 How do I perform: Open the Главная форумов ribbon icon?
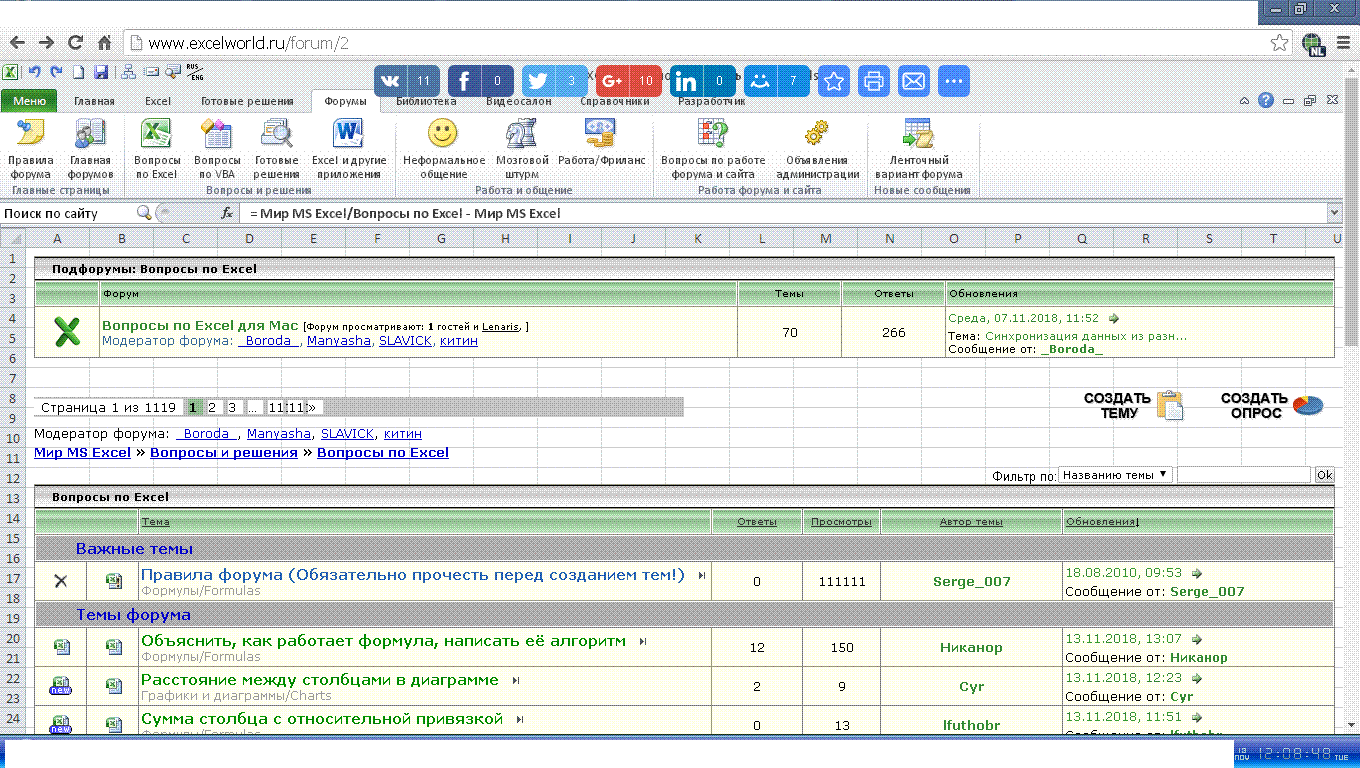tap(90, 133)
